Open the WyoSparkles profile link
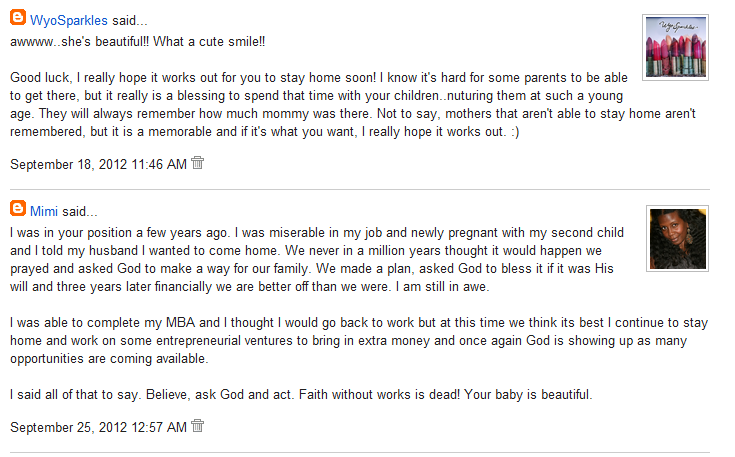735x457 pixels. click(x=70, y=21)
